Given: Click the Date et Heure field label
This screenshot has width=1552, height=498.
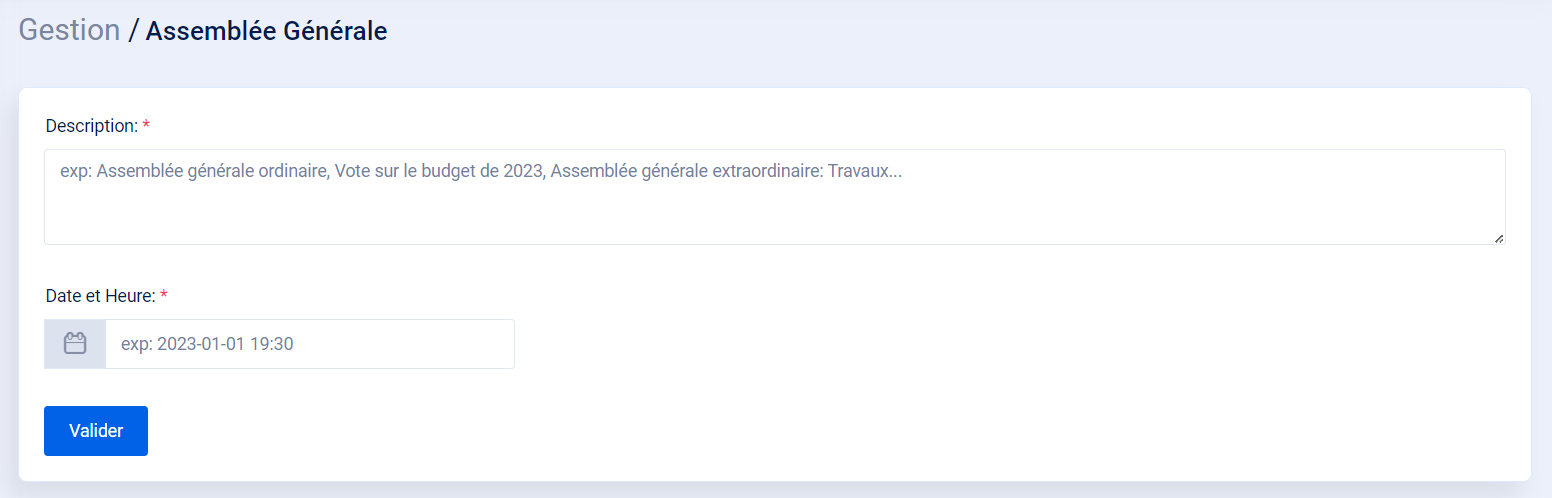Looking at the screenshot, I should click(x=100, y=296).
